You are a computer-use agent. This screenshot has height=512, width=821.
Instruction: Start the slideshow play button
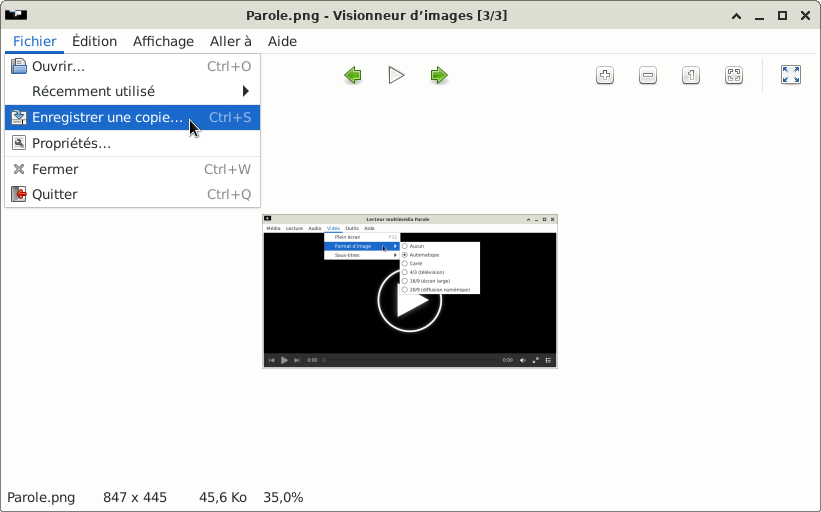click(396, 75)
